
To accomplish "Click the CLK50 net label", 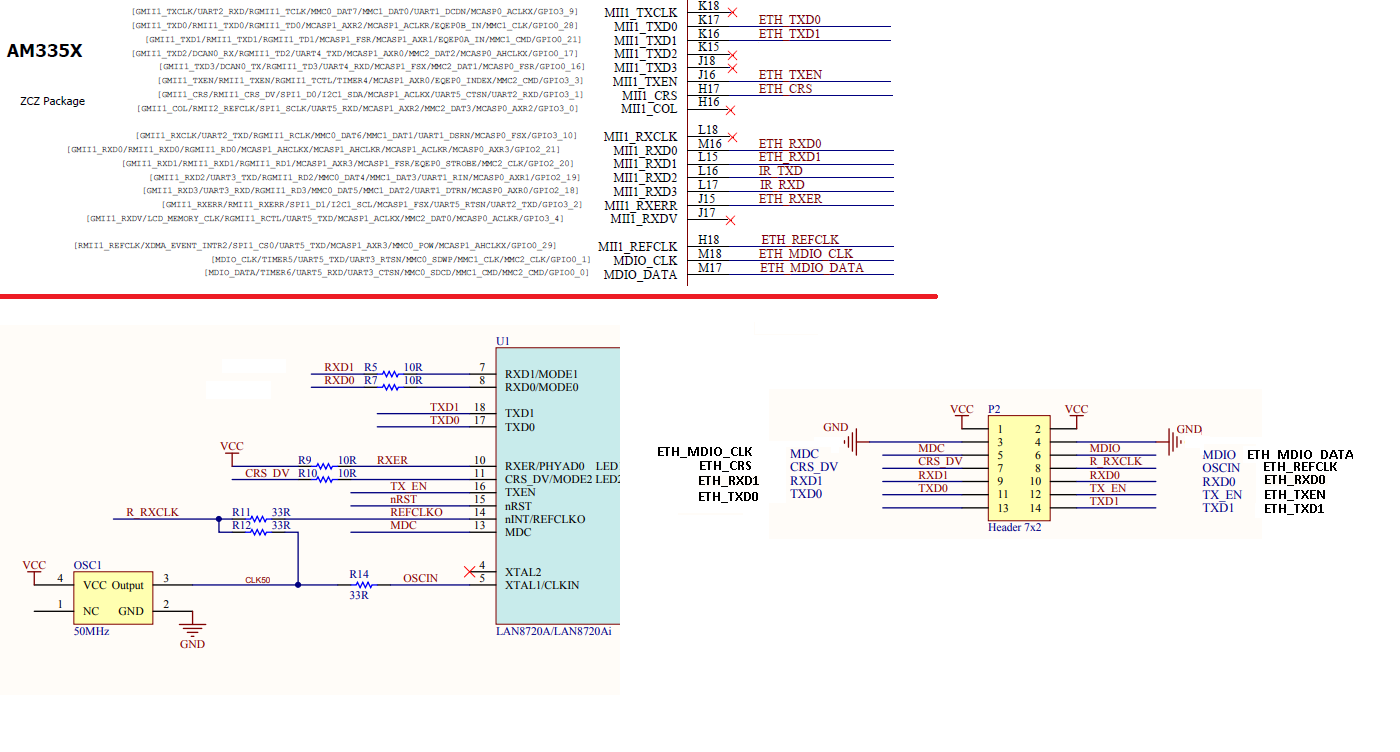I will tap(258, 580).
